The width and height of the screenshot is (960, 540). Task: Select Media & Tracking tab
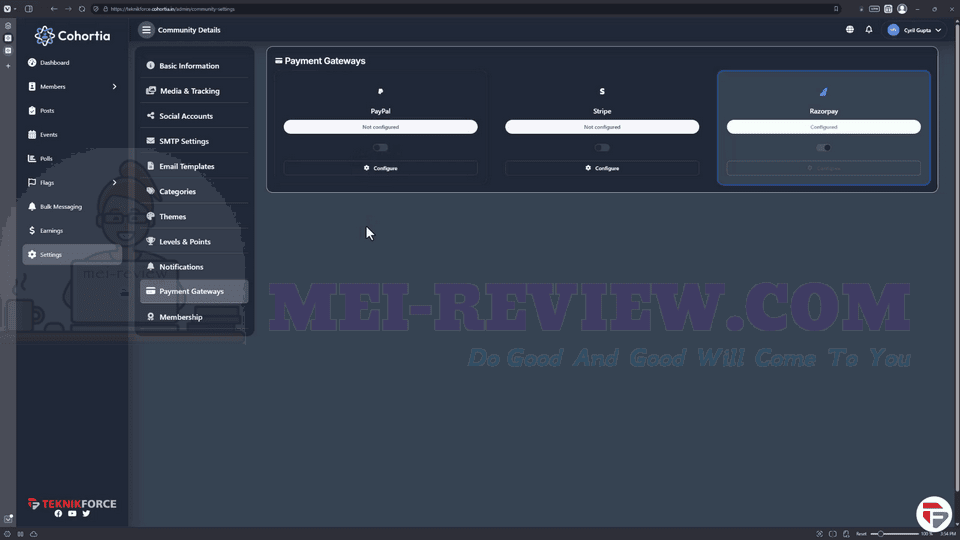point(194,91)
